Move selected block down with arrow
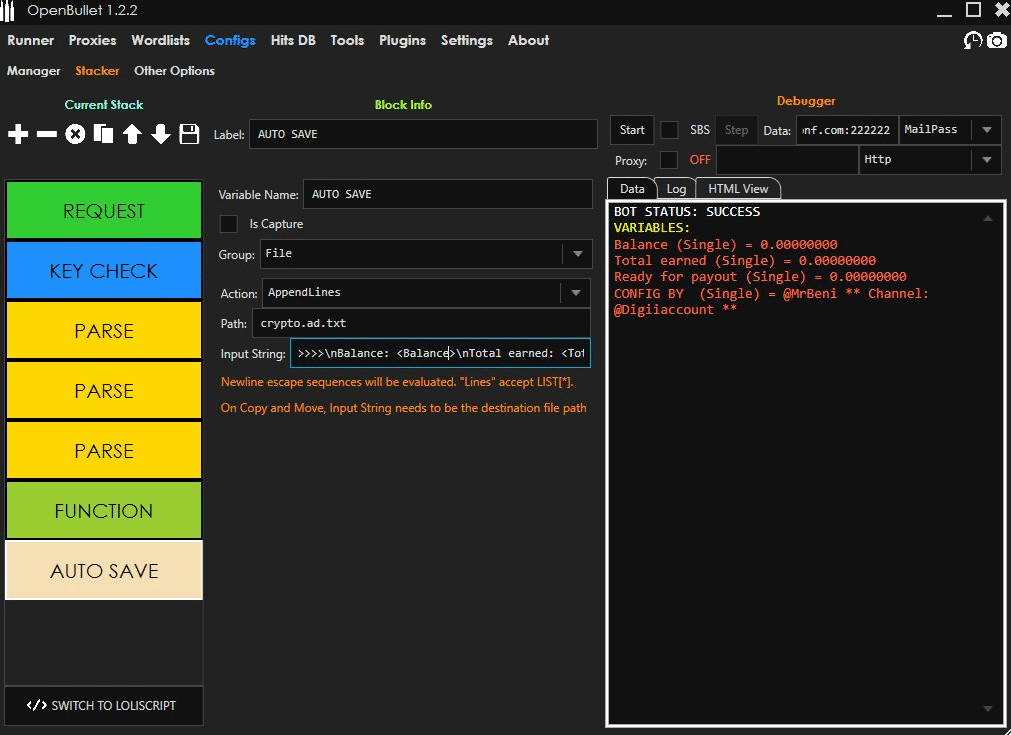Image resolution: width=1011 pixels, height=735 pixels. point(160,134)
